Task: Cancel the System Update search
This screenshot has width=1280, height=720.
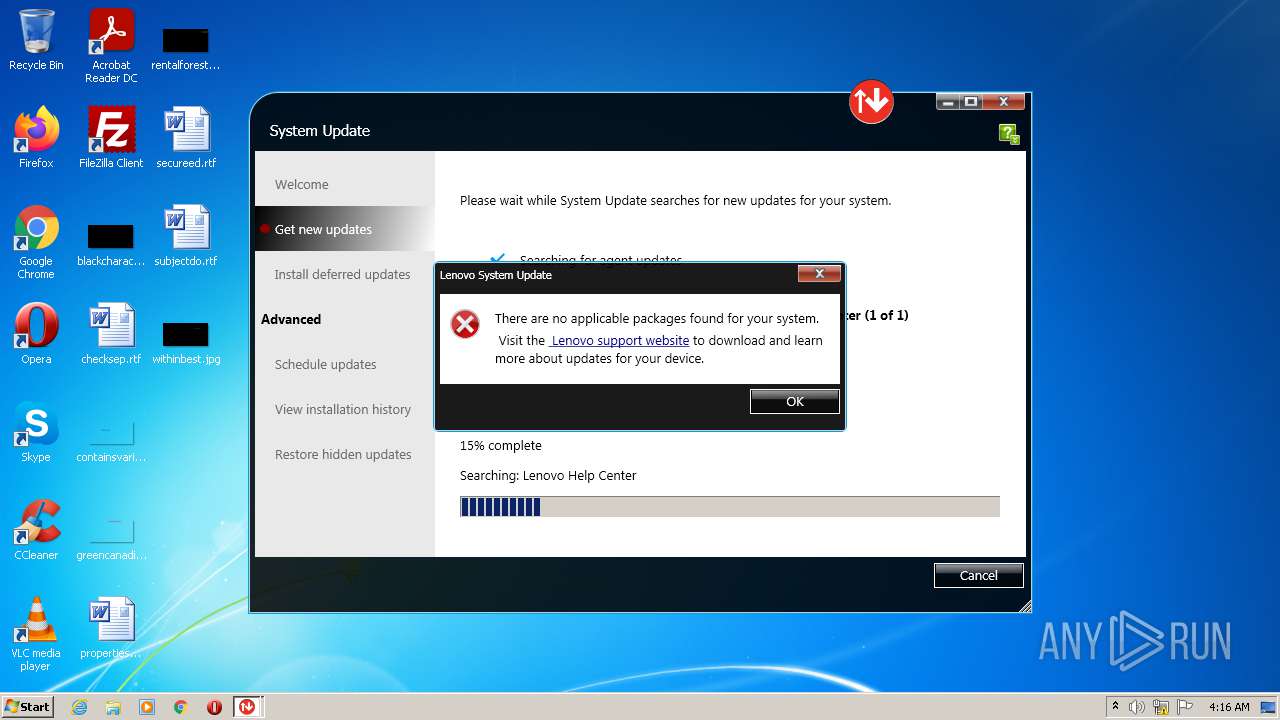Action: [978, 575]
